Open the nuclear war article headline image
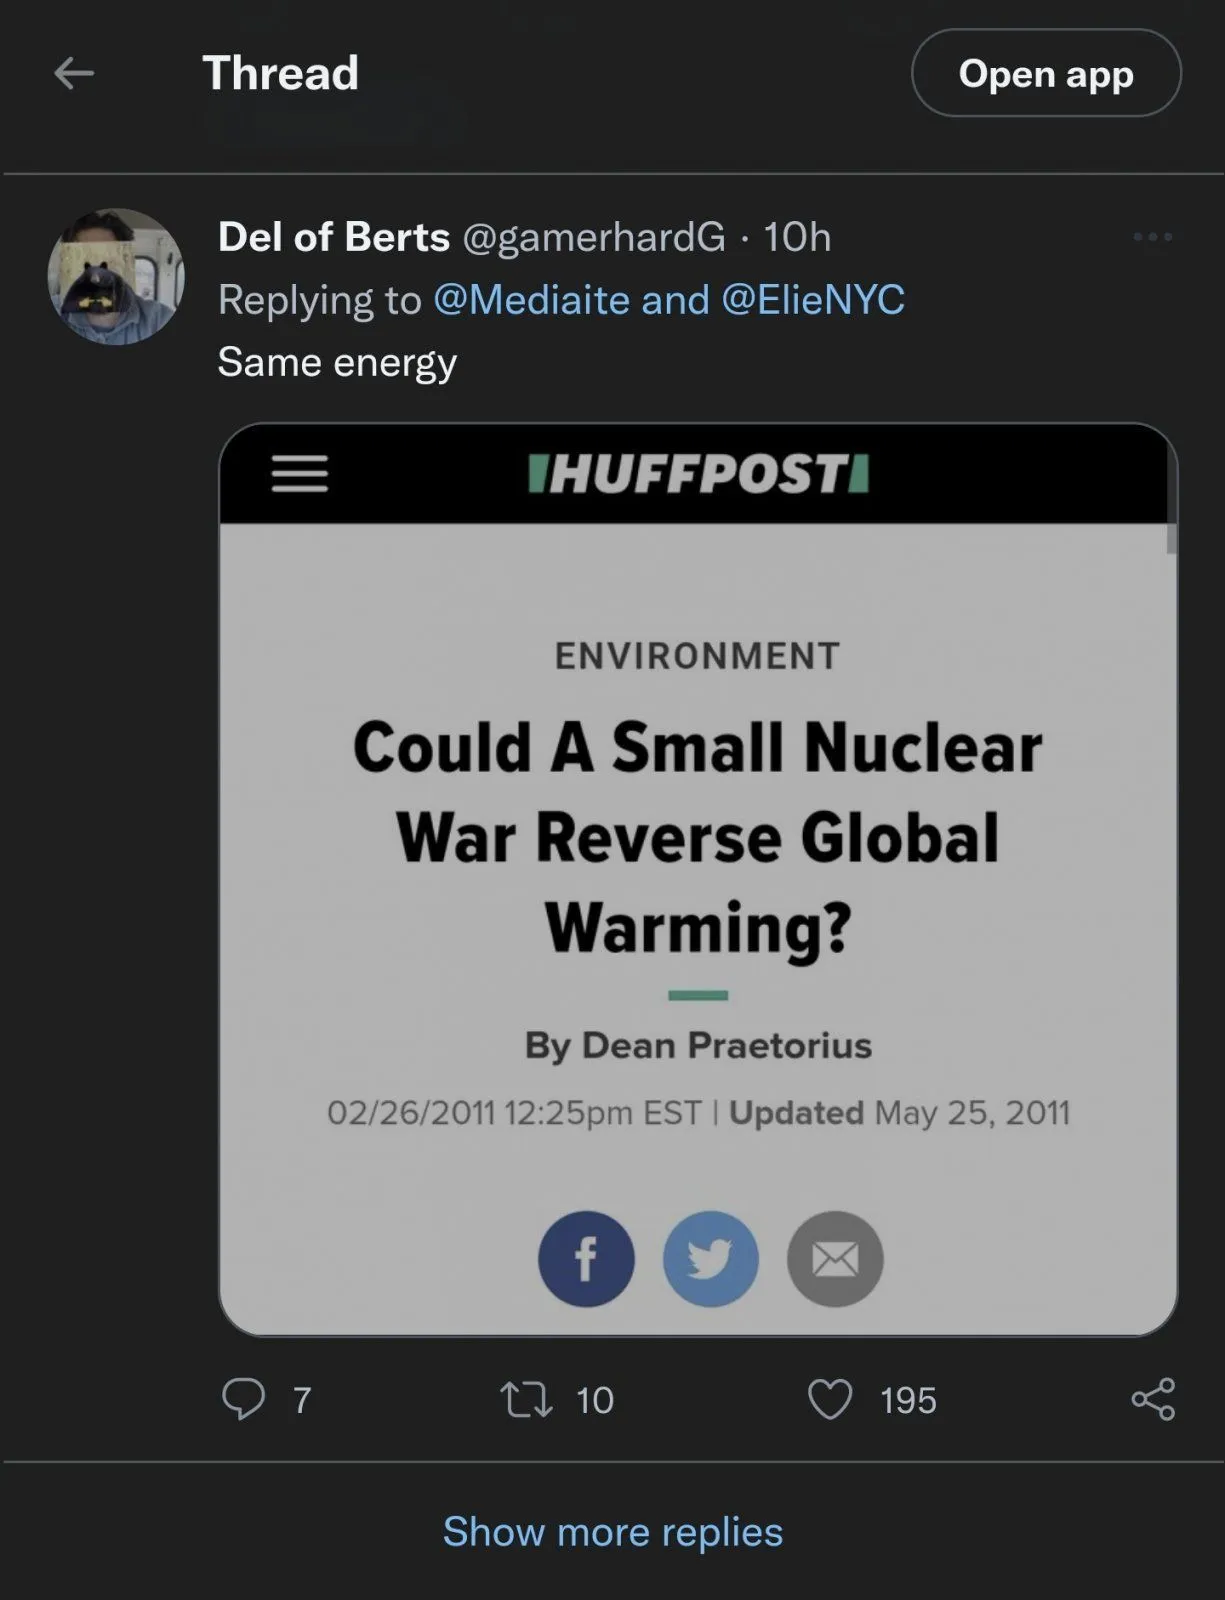 click(x=698, y=836)
